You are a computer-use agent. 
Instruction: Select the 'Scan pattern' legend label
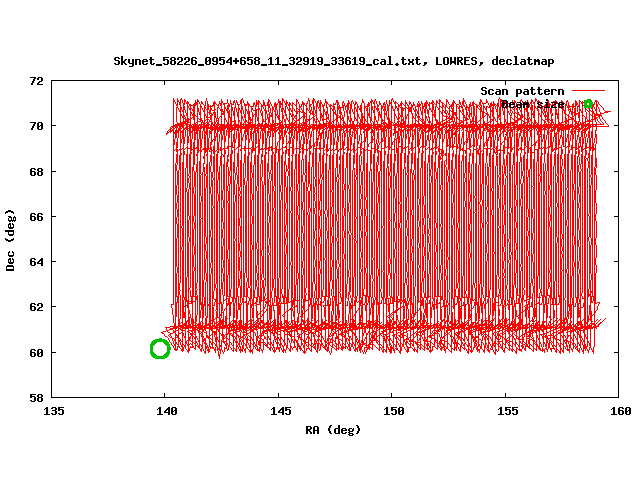522,91
